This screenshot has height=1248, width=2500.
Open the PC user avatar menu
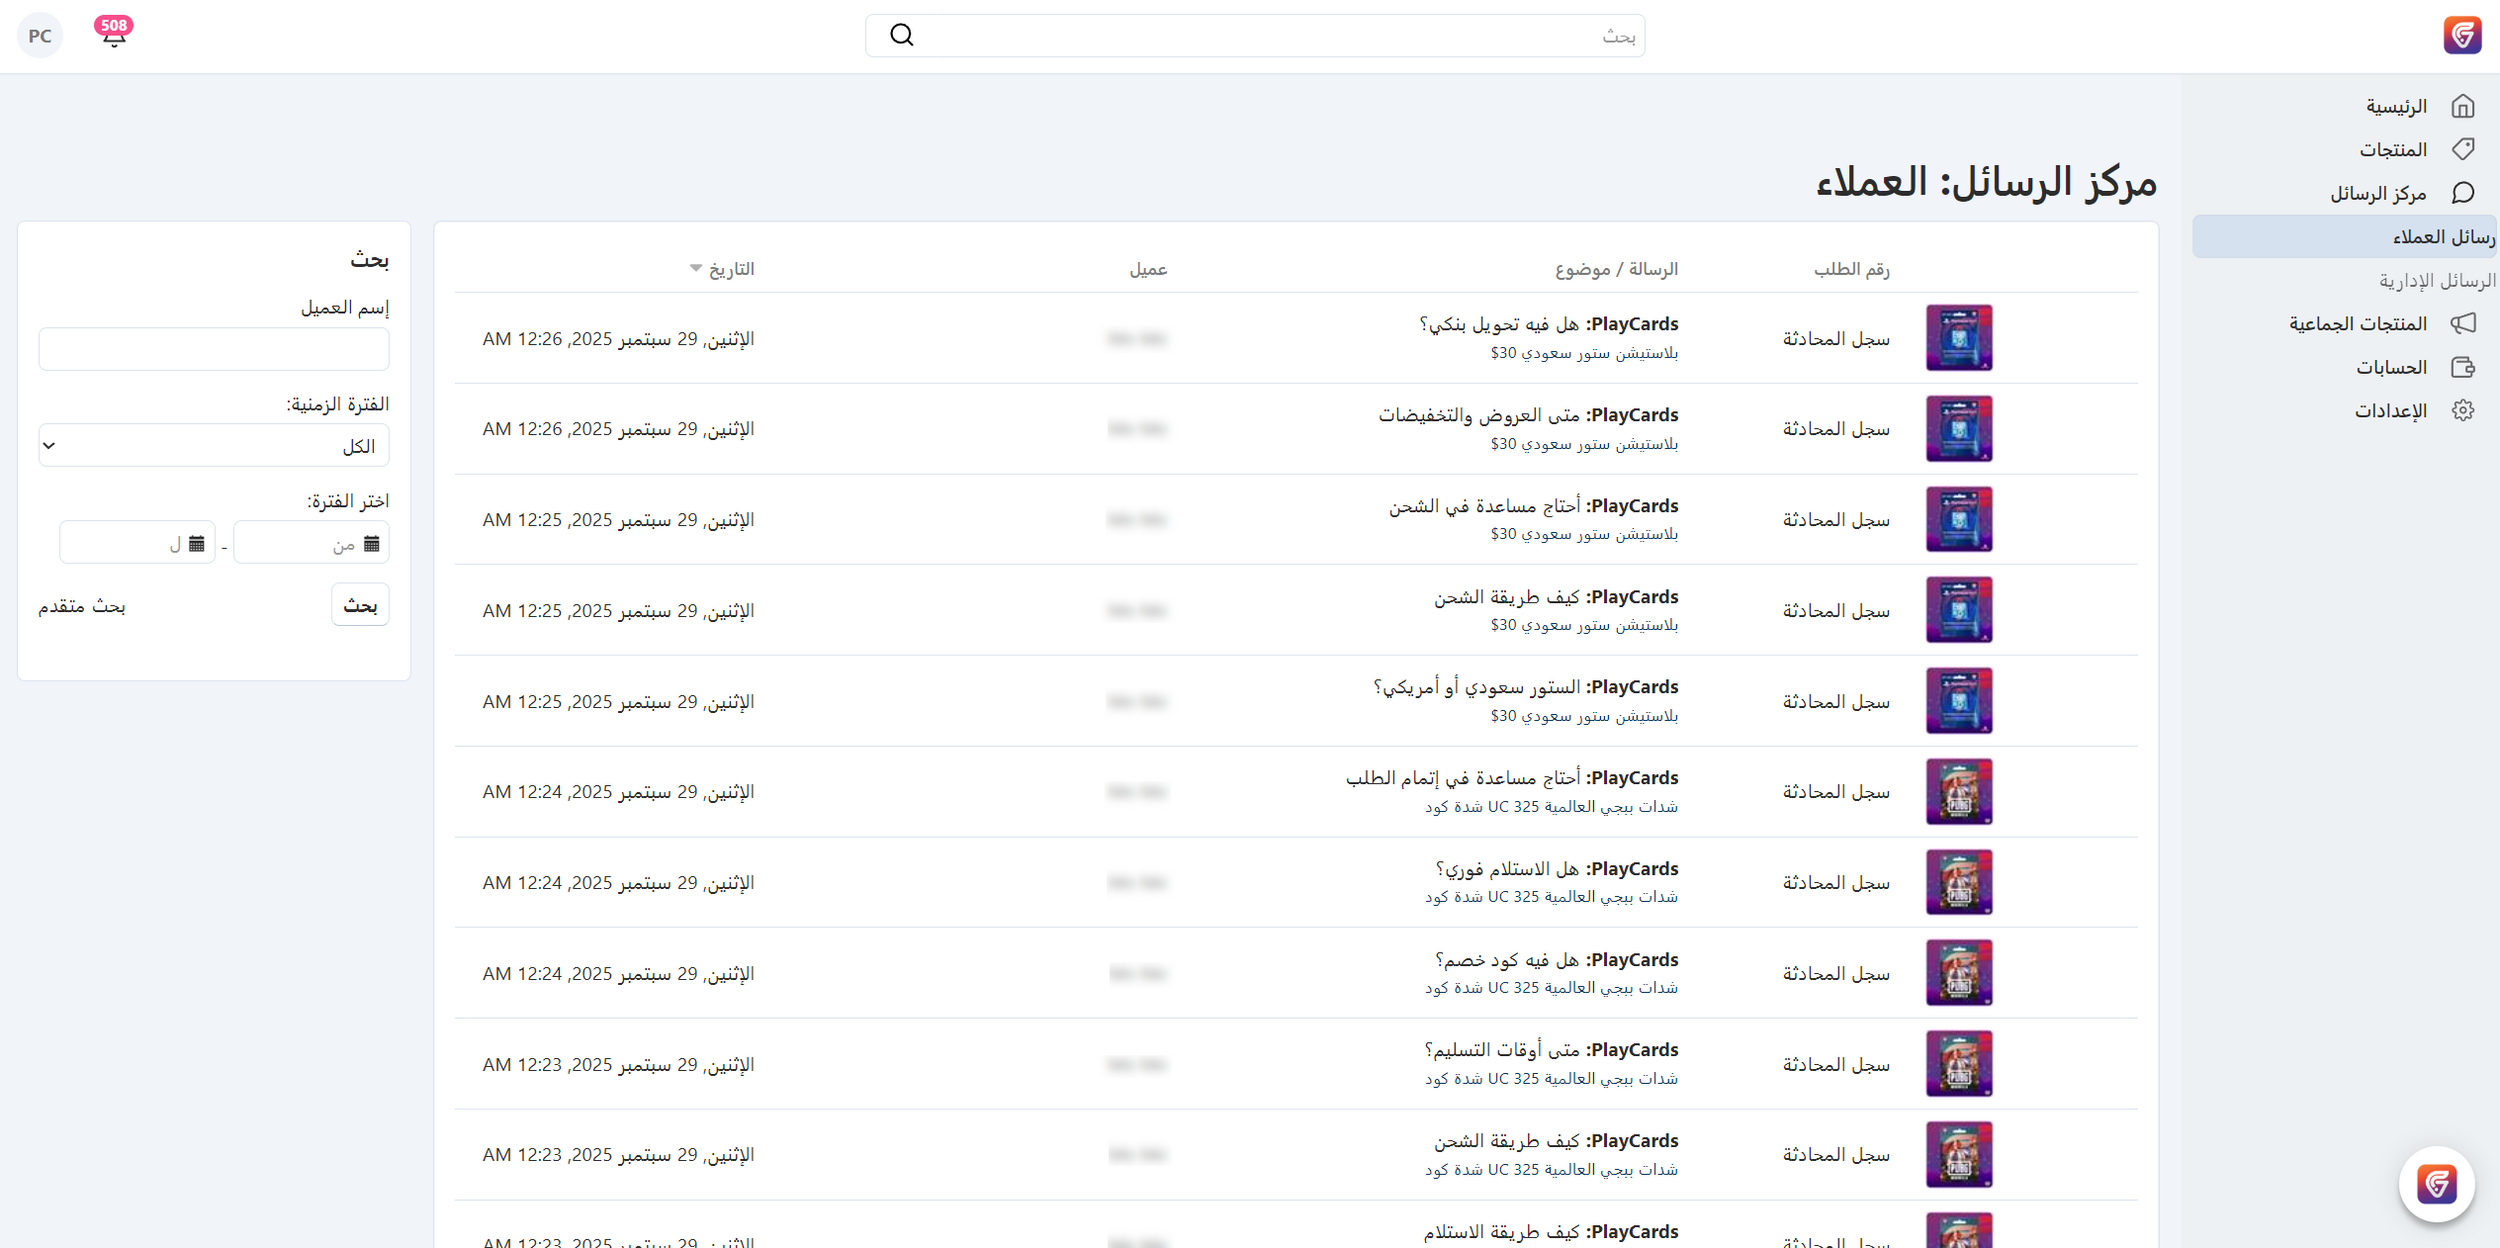click(x=40, y=36)
